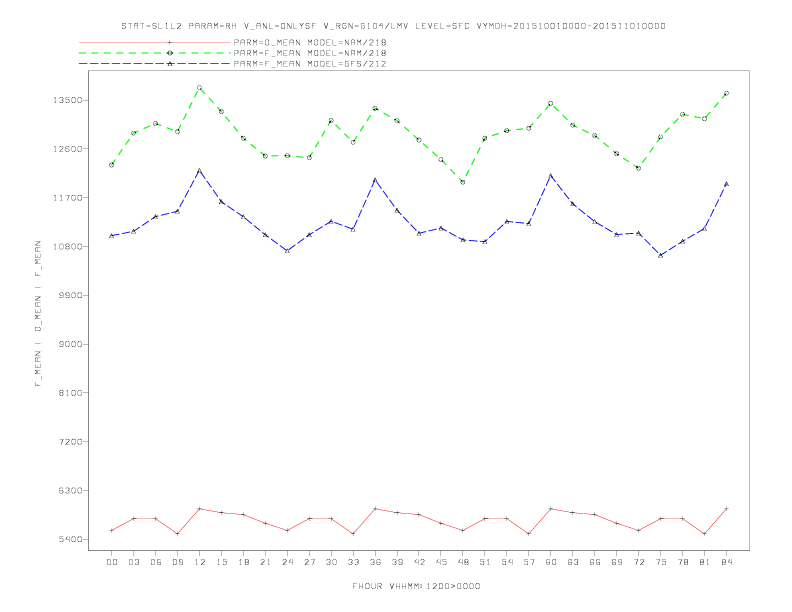The image size is (792, 612).
Task: Click the green line circle marker at hour 48
Action: 463,182
